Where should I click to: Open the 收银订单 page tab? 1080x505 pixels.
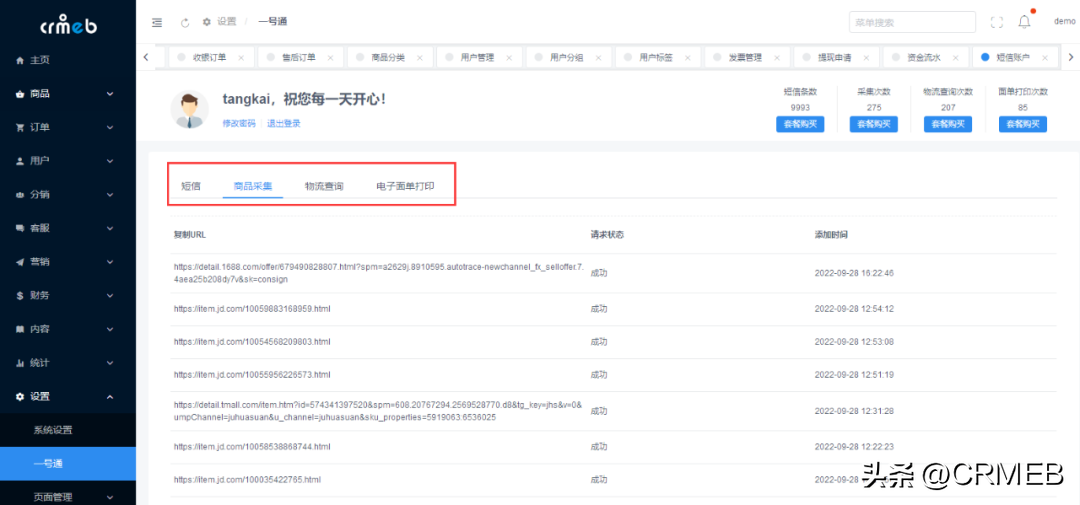tap(211, 57)
